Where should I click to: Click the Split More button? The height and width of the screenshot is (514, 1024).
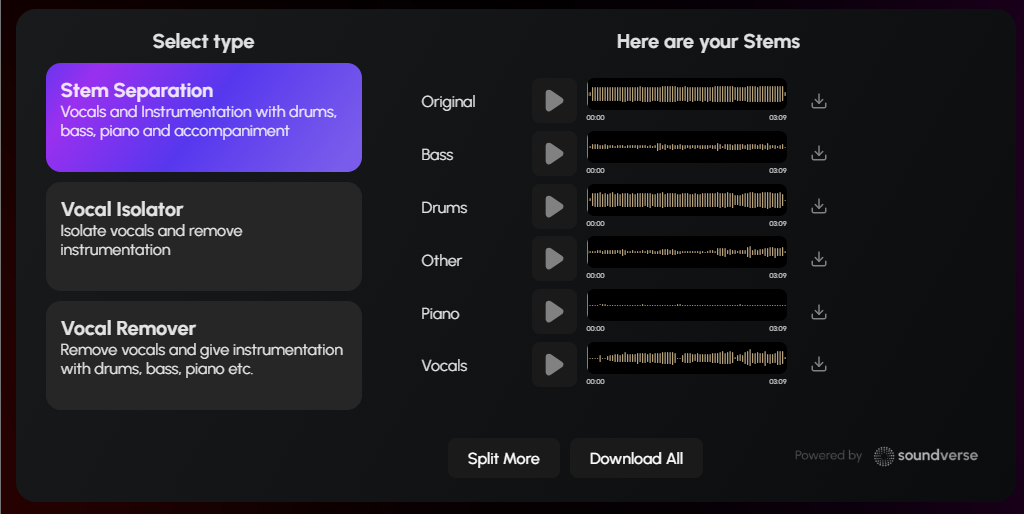click(x=504, y=458)
